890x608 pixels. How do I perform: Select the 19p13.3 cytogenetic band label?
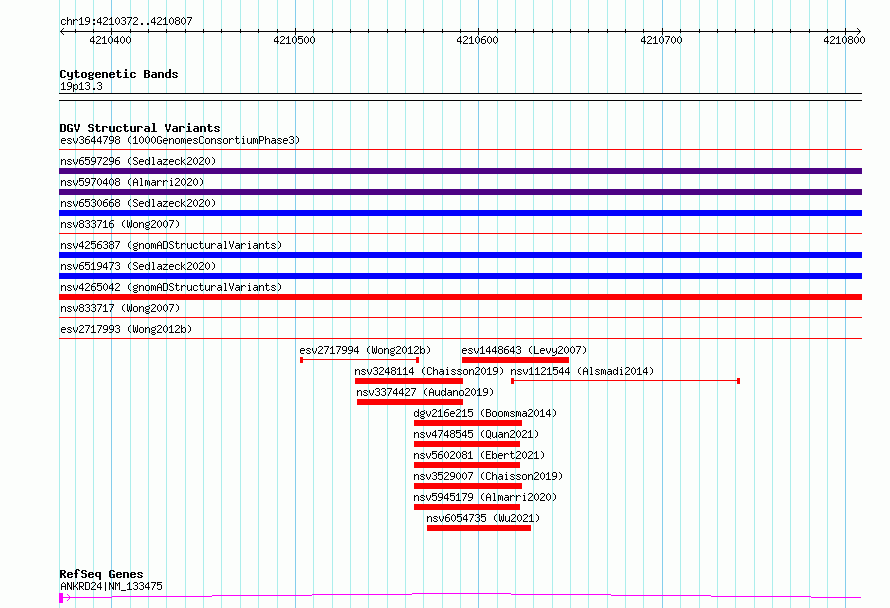[x=81, y=86]
